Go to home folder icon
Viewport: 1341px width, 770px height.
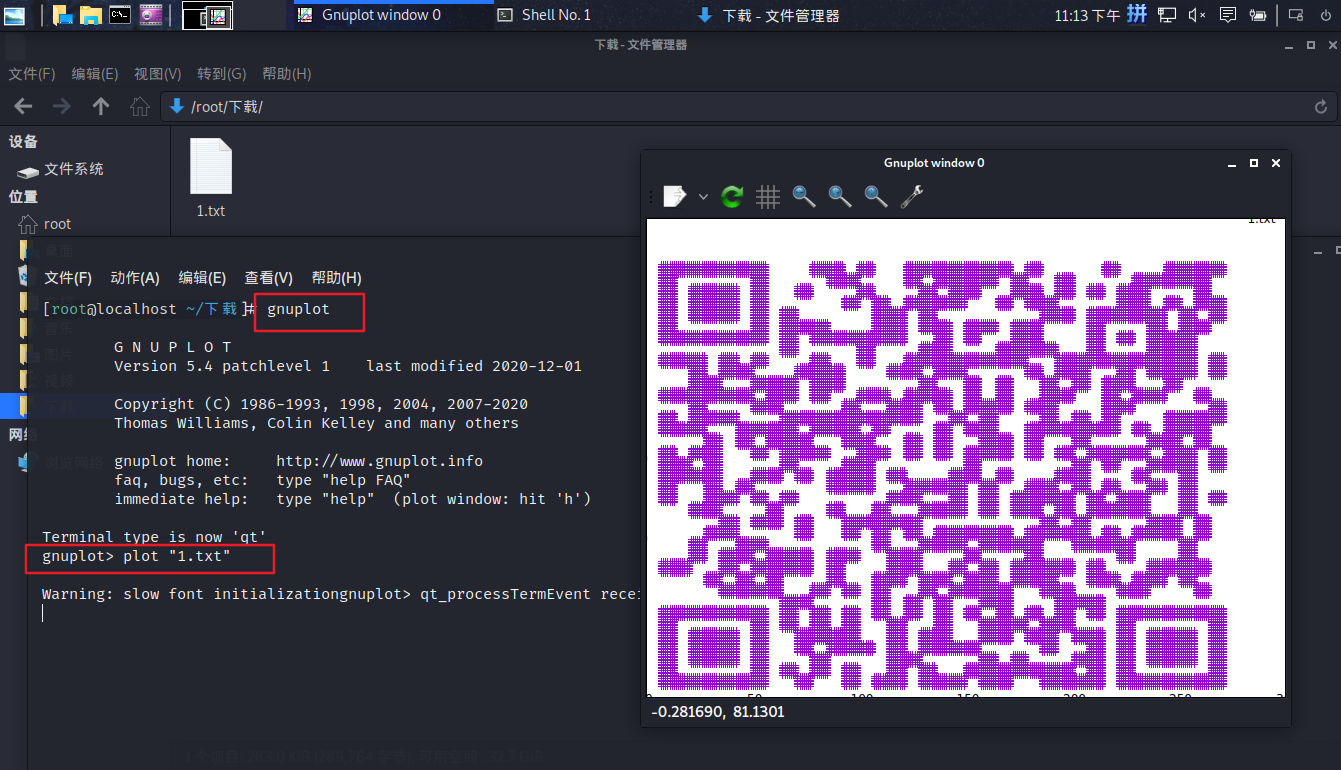[x=140, y=106]
